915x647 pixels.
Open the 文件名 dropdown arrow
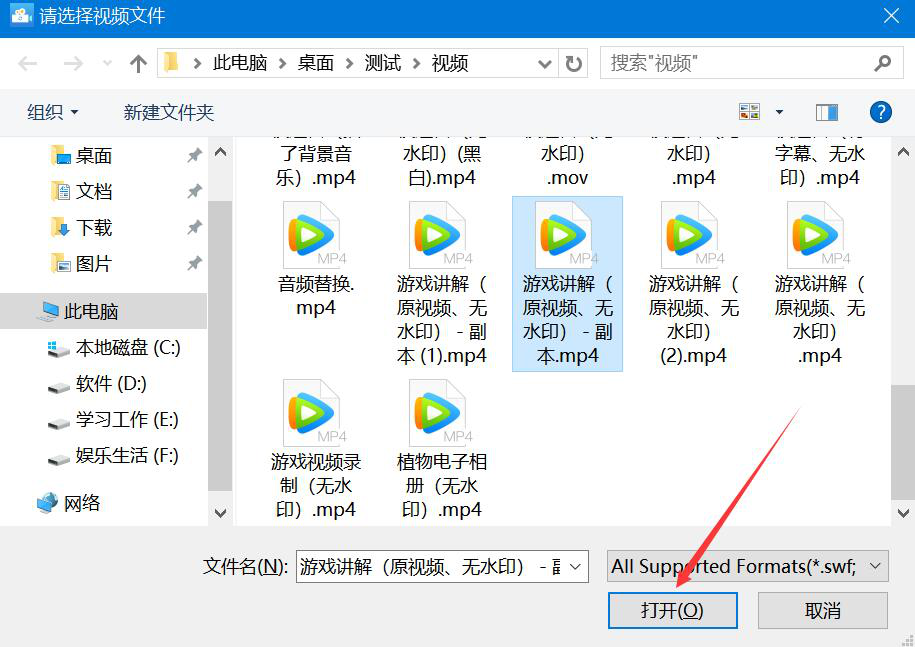[x=575, y=566]
